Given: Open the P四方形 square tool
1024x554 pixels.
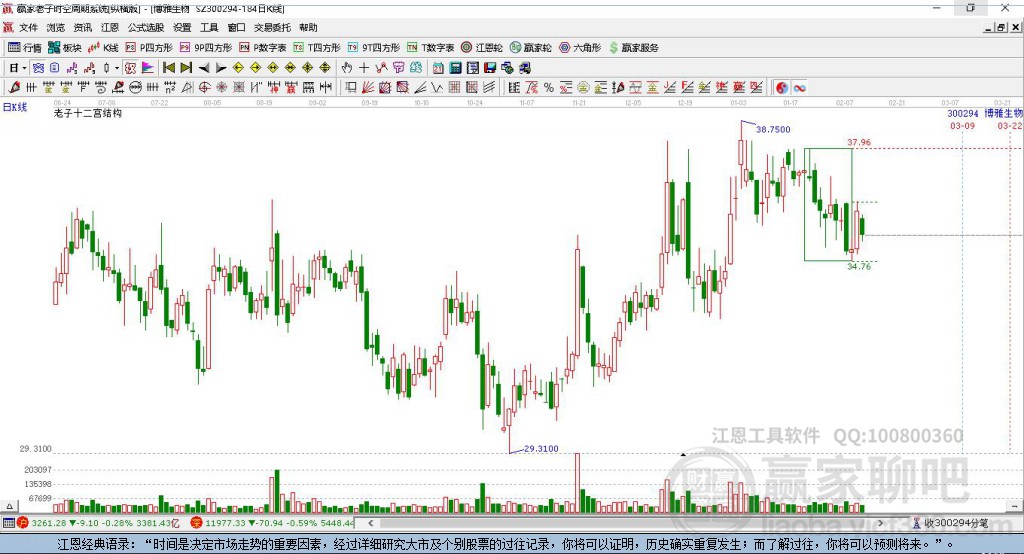Looking at the screenshot, I should coord(149,48).
